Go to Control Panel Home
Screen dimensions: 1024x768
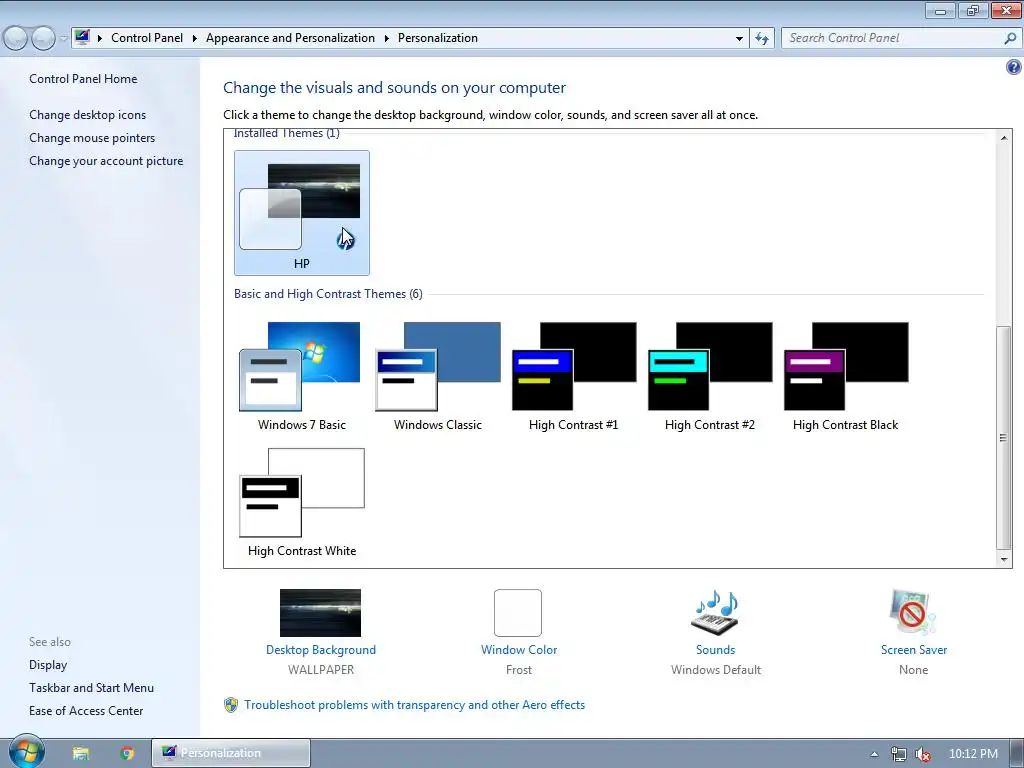point(83,78)
